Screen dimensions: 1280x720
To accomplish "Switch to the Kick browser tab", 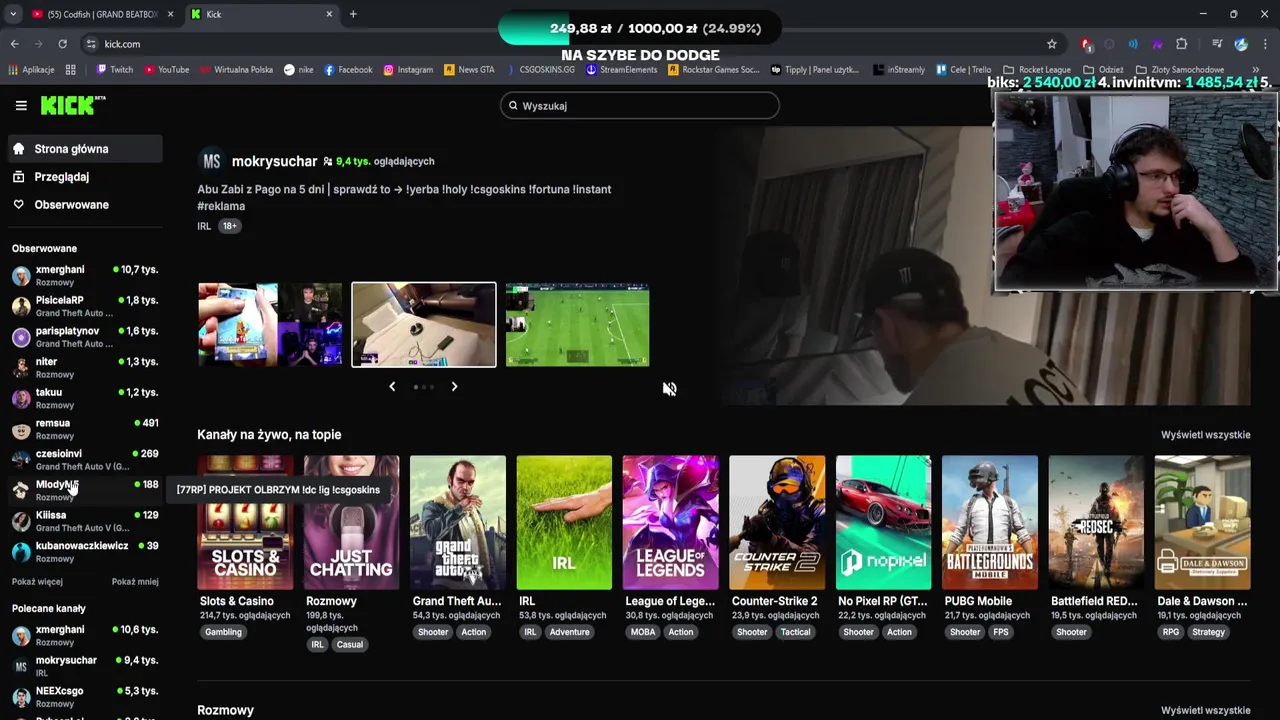I will click(262, 14).
